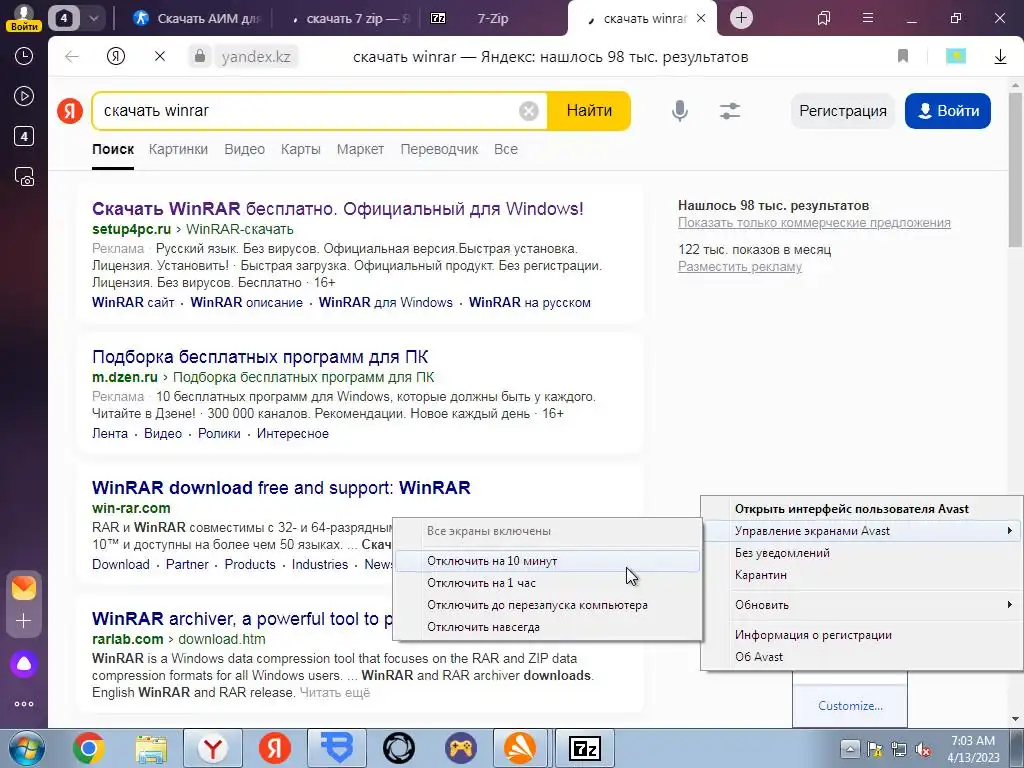This screenshot has width=1024, height=768.
Task: Click the Yandex Я button in address bar
Action: pos(116,57)
